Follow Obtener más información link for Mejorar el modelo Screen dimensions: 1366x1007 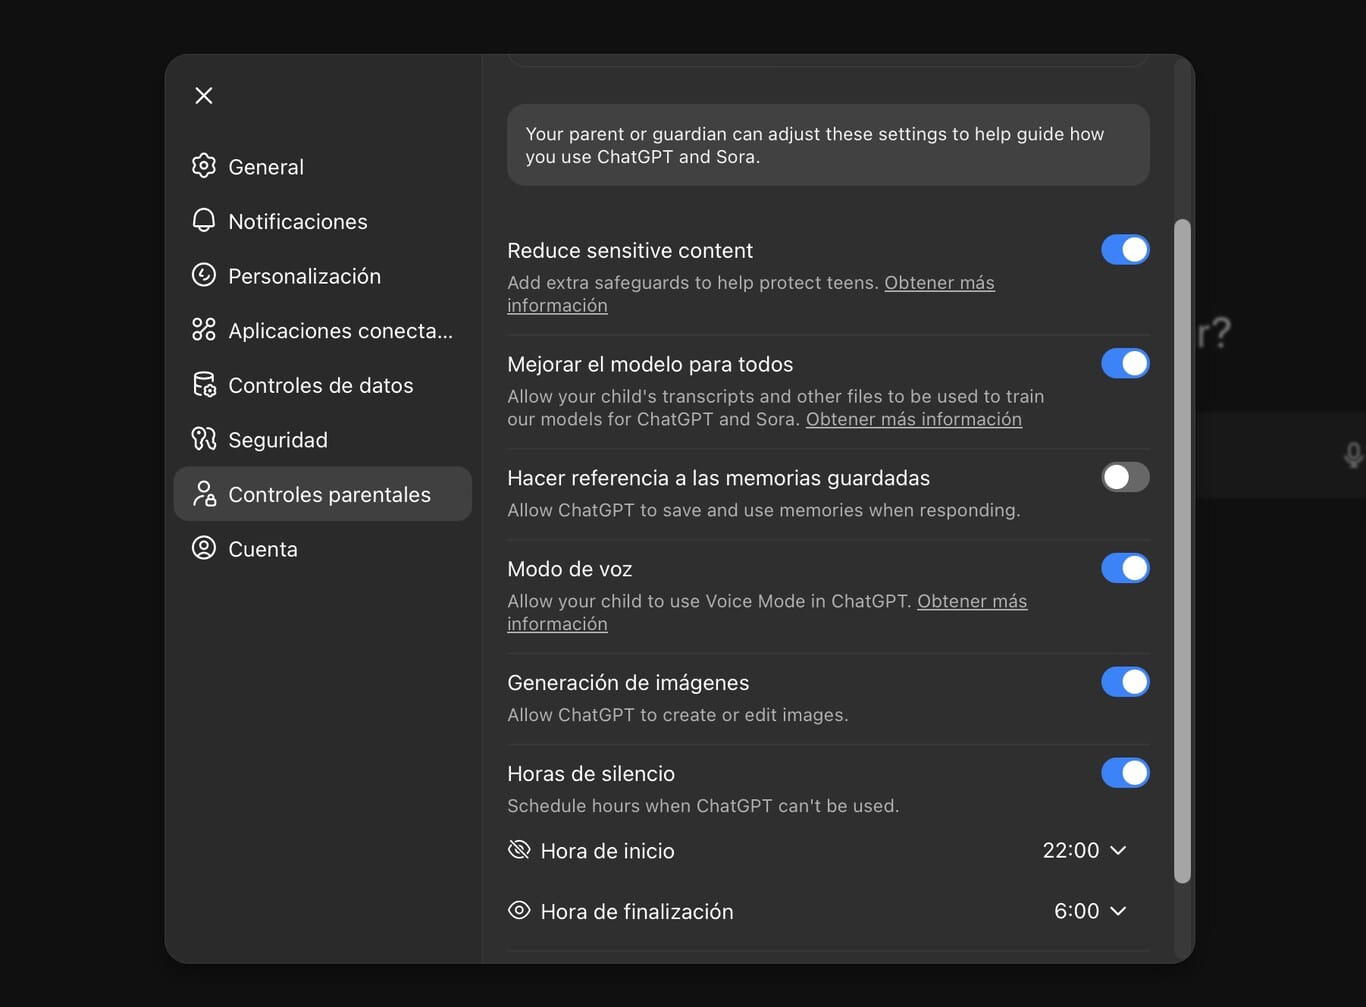click(x=913, y=420)
